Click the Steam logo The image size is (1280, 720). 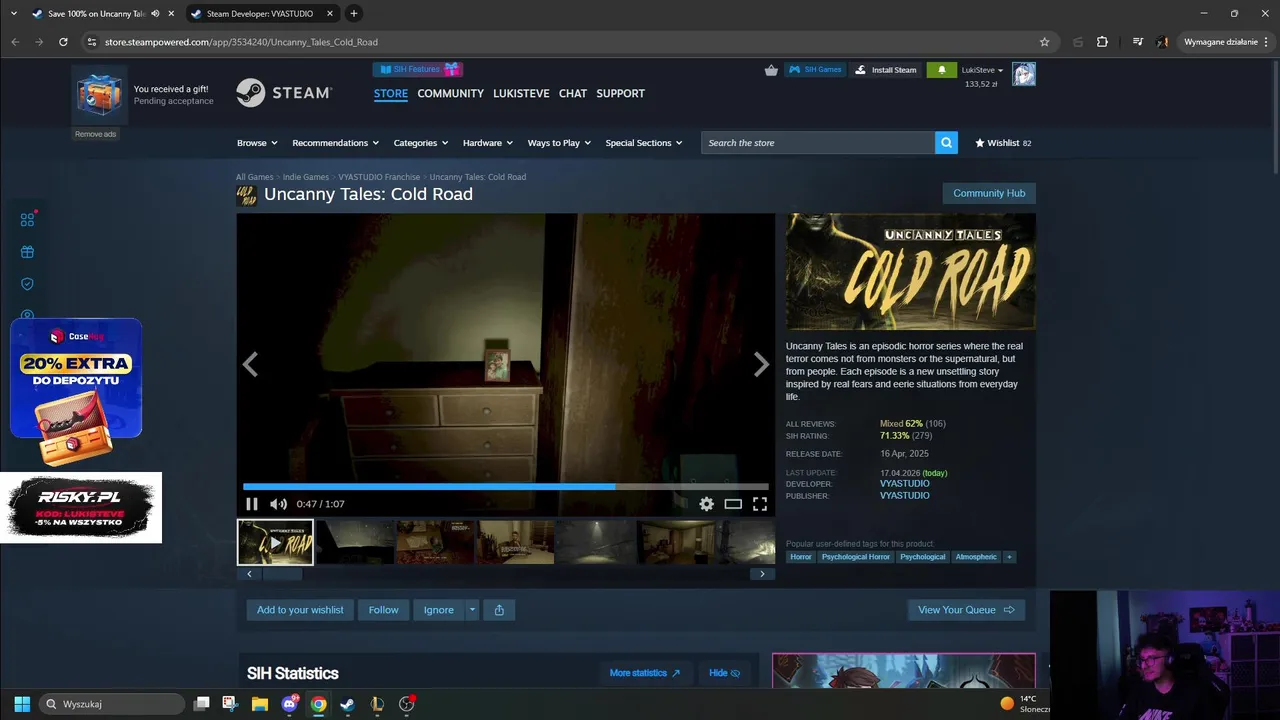(x=284, y=92)
